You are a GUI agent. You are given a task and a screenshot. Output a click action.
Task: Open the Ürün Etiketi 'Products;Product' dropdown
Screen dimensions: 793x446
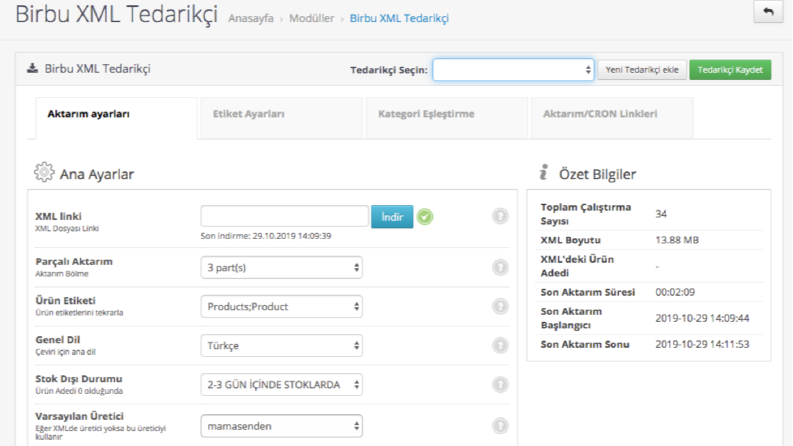[281, 306]
